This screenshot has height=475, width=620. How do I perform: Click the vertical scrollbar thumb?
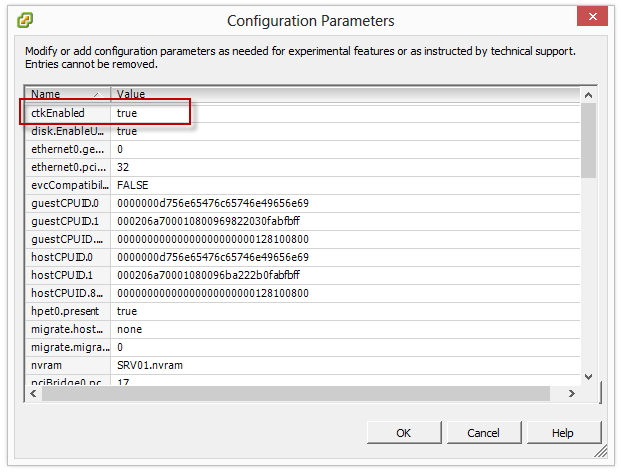[589, 140]
